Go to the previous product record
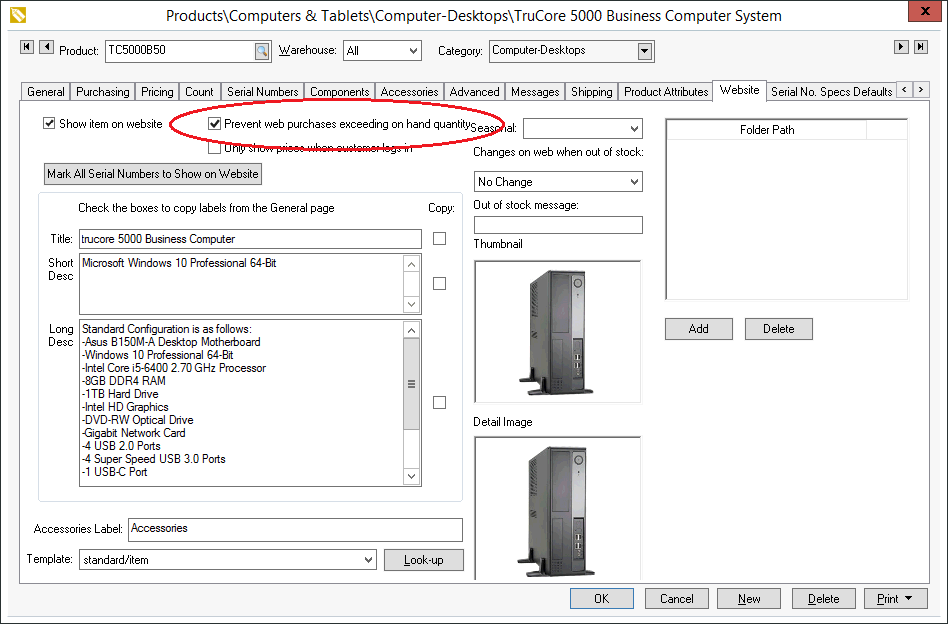The height and width of the screenshot is (624, 948). pos(46,48)
